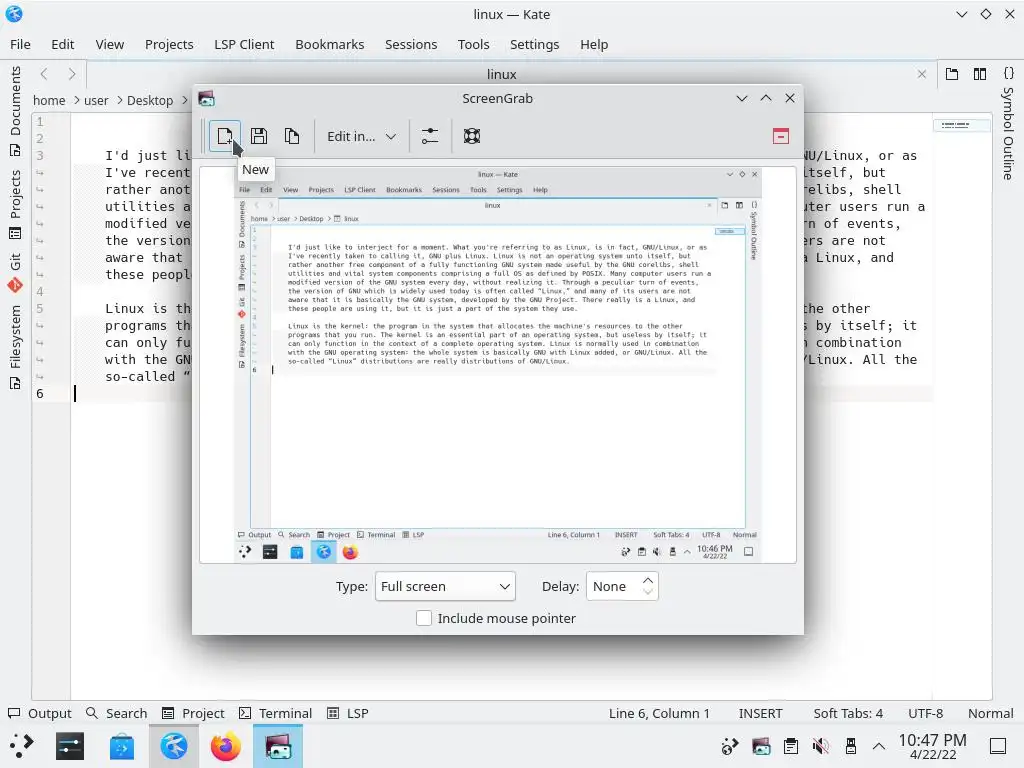Open the Project bottom panel

(x=193, y=713)
